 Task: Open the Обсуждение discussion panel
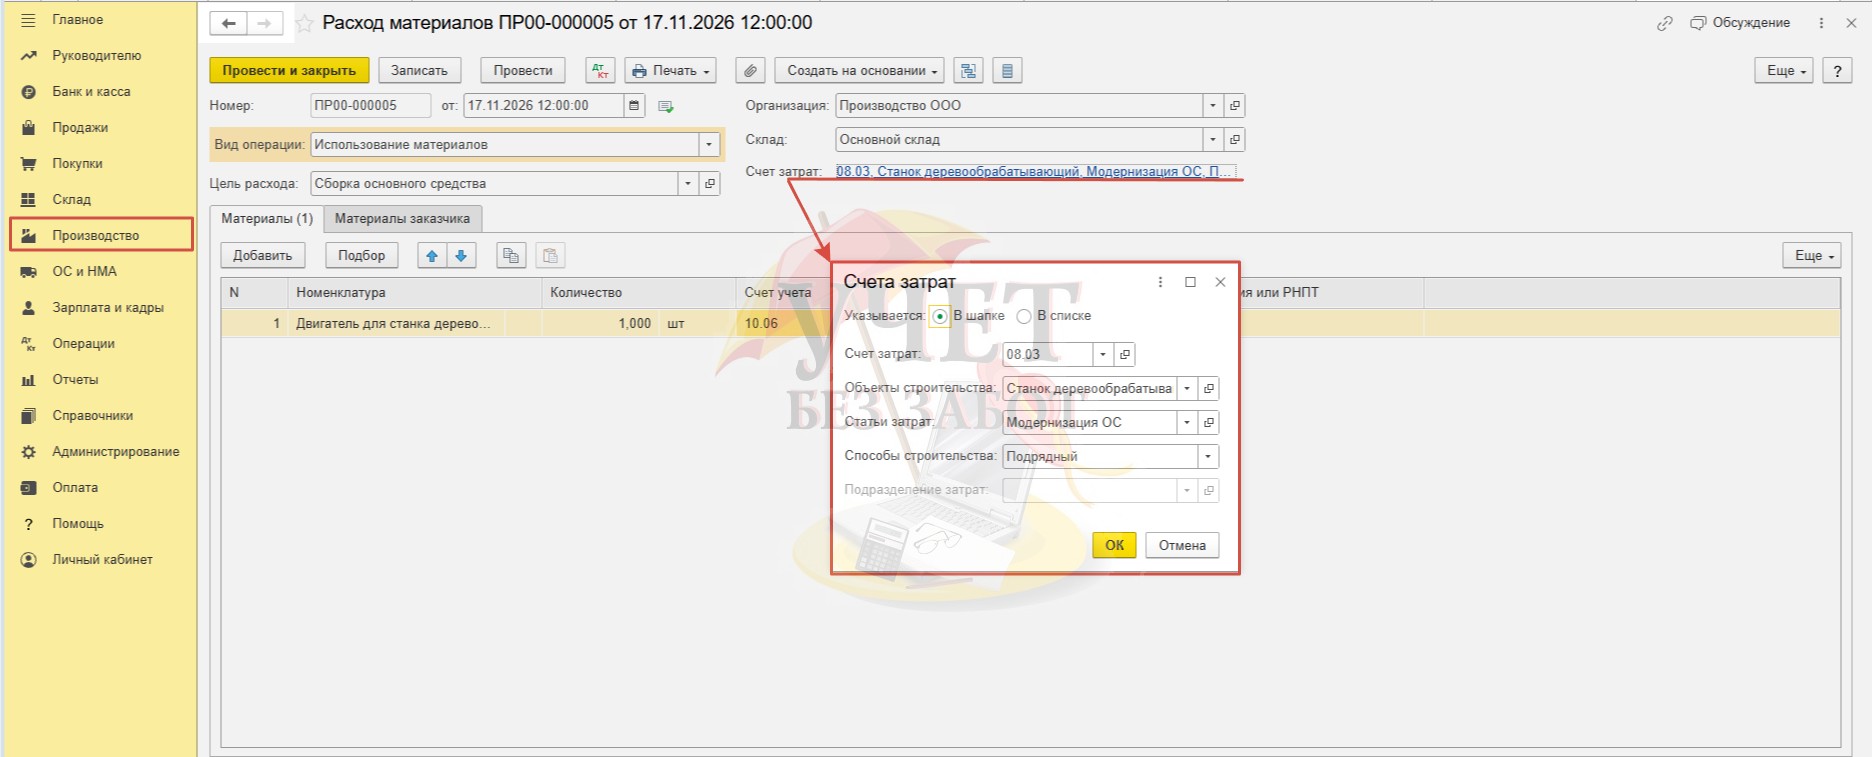pos(1740,23)
